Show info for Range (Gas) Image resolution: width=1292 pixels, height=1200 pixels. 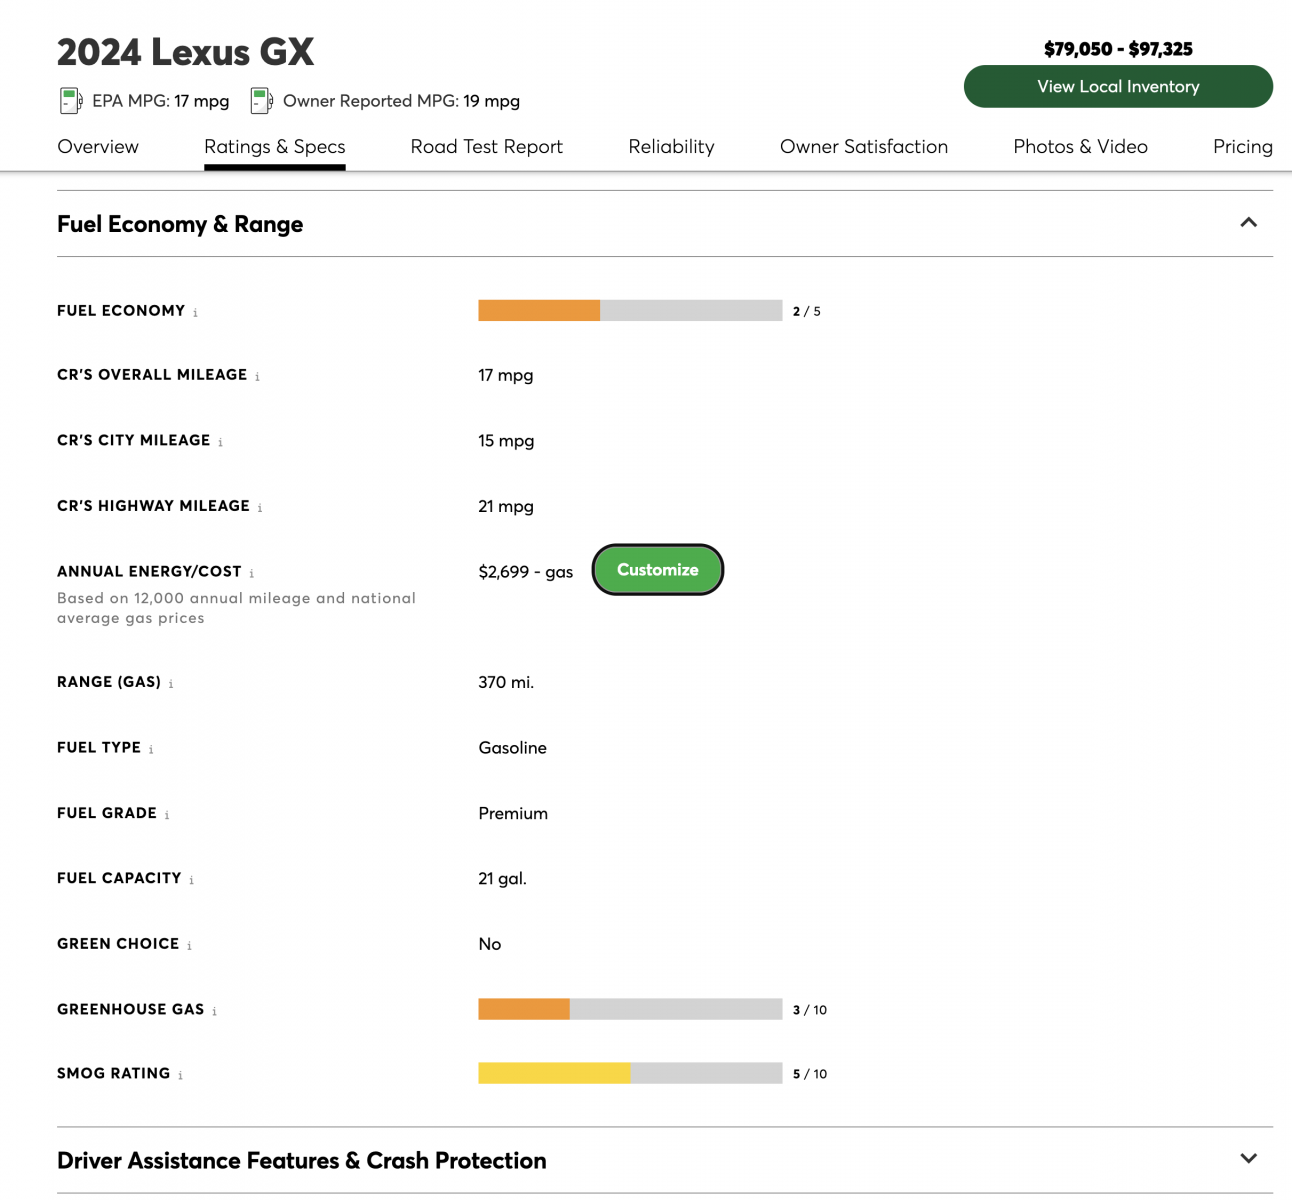pos(171,684)
